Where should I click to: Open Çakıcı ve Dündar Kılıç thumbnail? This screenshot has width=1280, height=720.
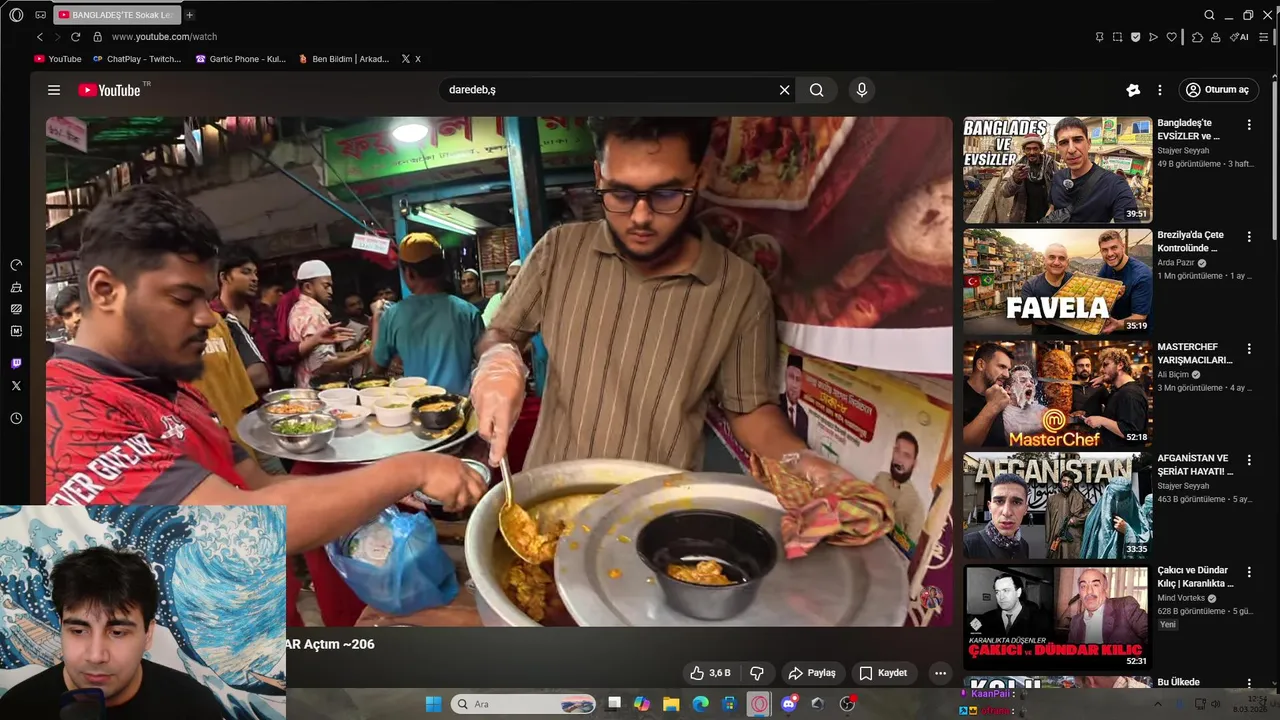coord(1057,618)
